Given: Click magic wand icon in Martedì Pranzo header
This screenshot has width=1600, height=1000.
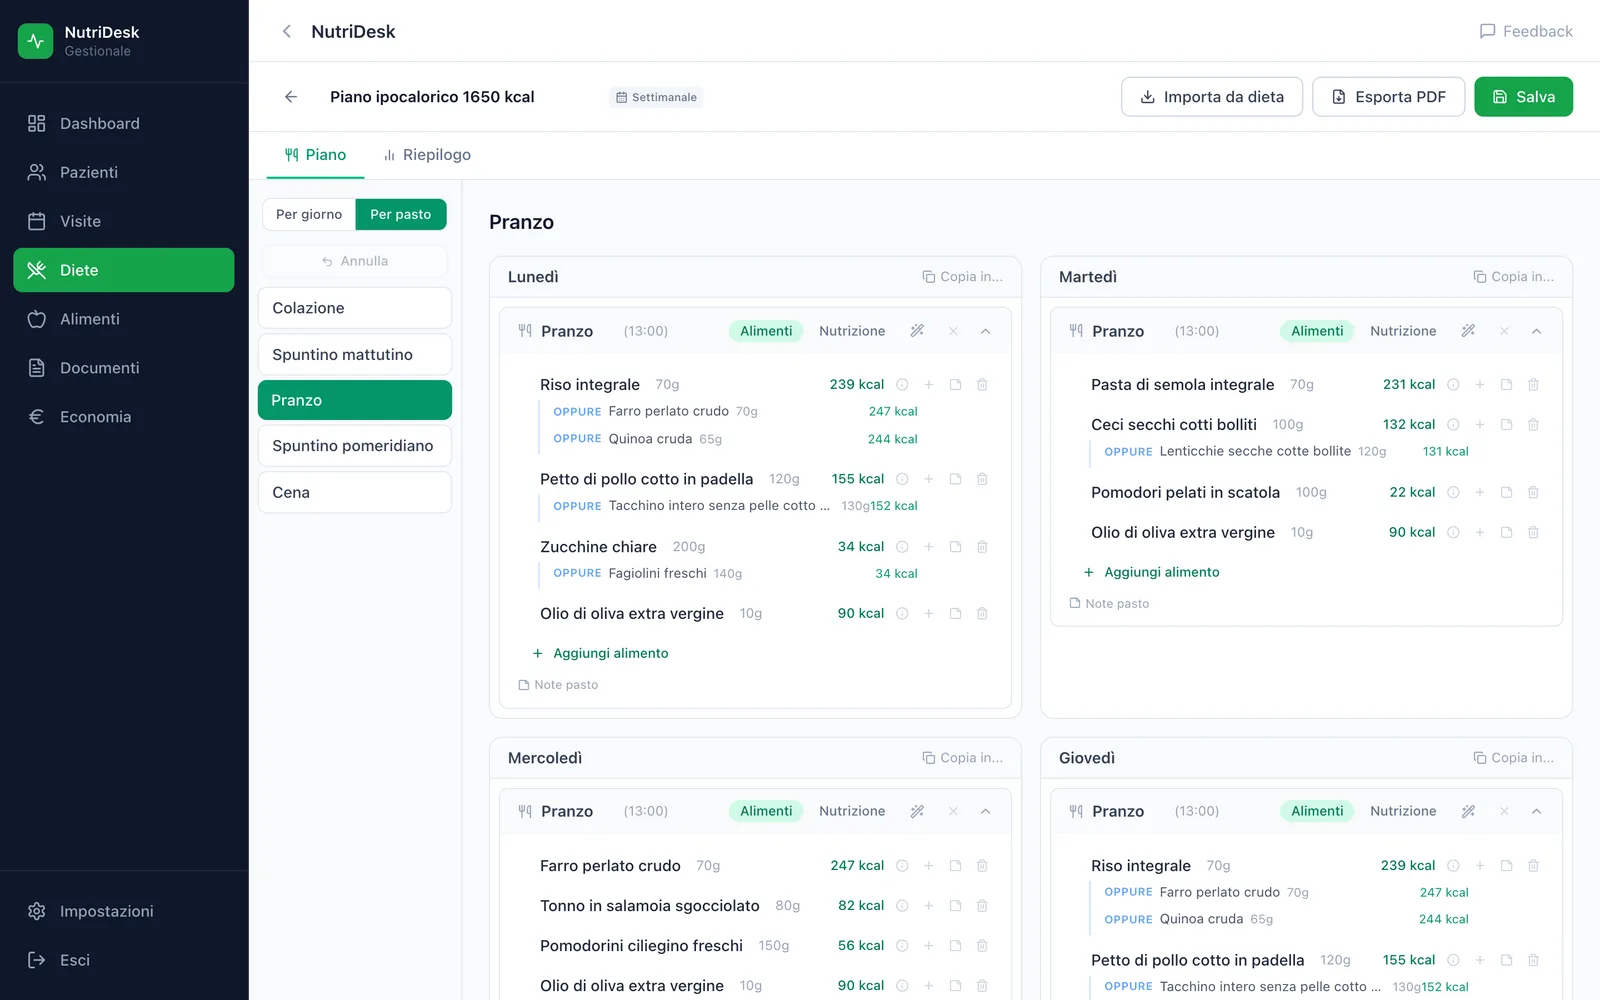Looking at the screenshot, I should tap(1468, 331).
